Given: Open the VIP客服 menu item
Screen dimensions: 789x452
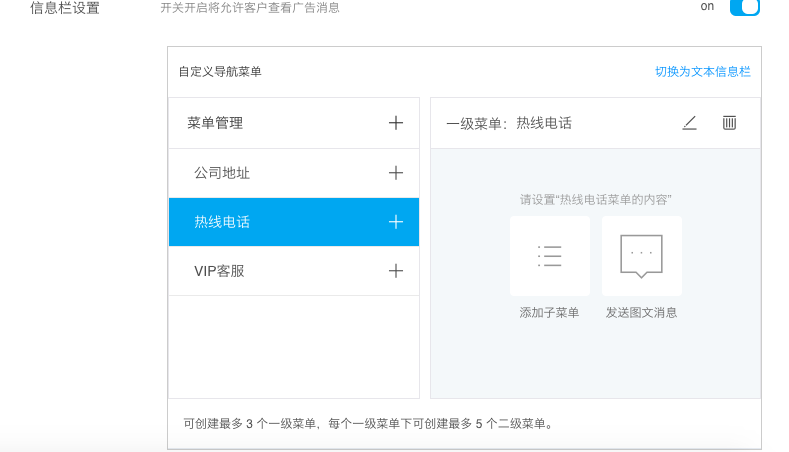Looking at the screenshot, I should click(x=220, y=271).
